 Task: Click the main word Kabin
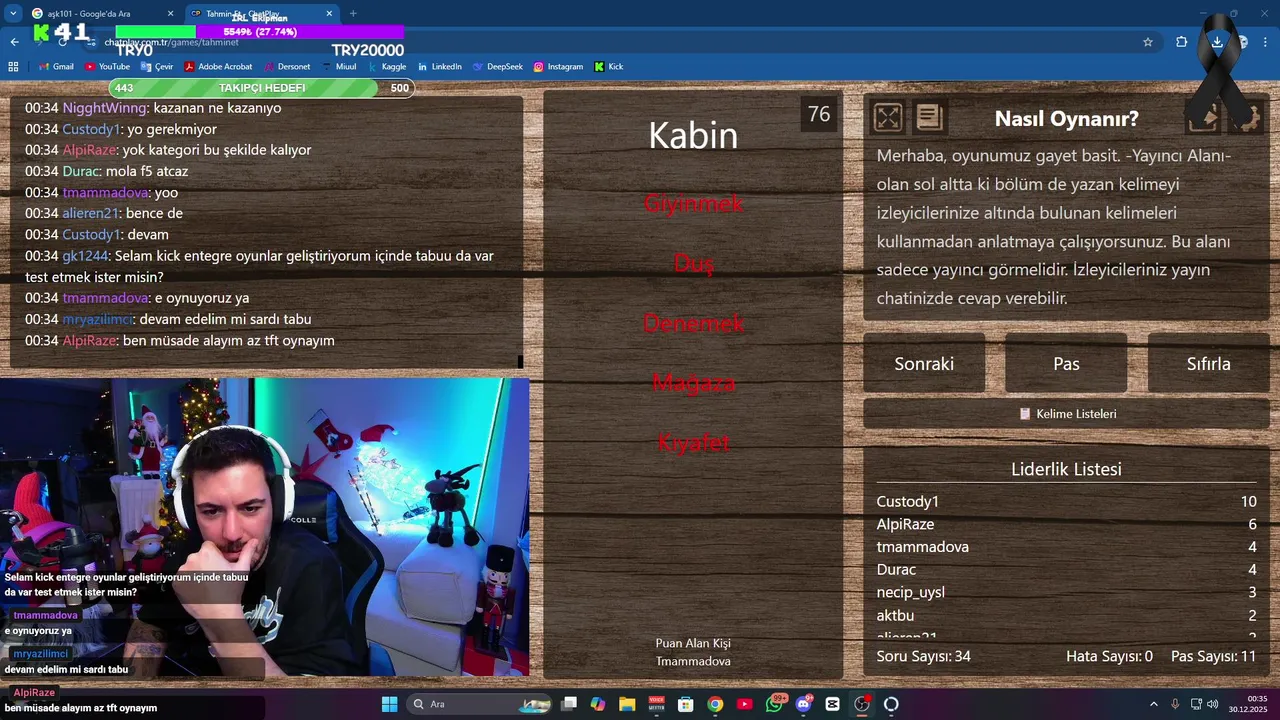coord(693,135)
